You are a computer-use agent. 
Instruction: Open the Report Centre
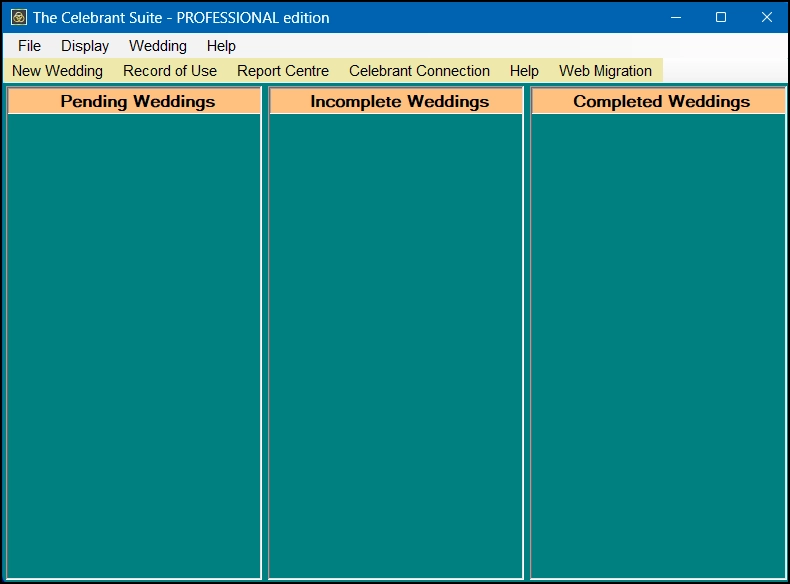tap(283, 71)
